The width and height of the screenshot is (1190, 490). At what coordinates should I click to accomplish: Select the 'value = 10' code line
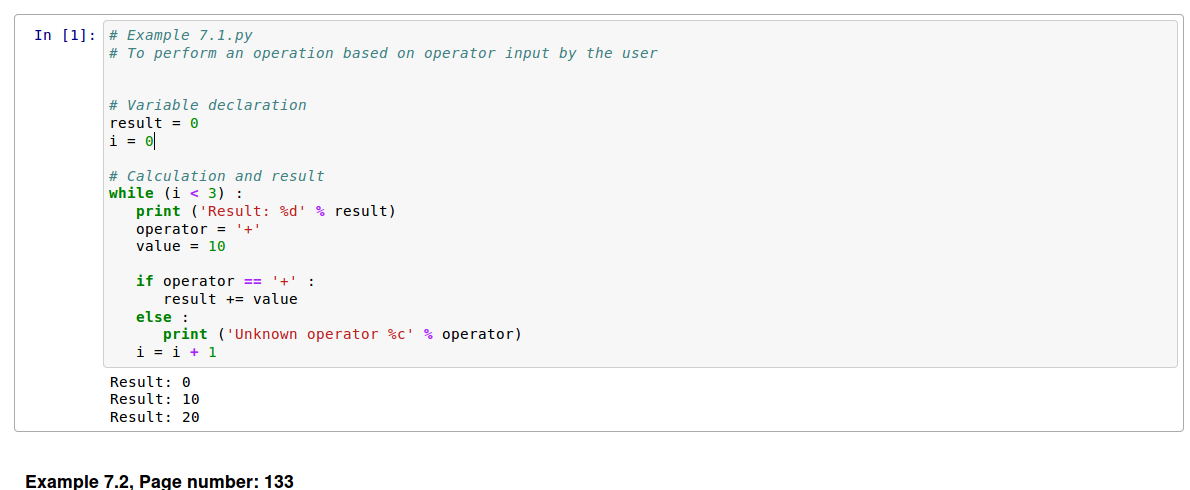[x=181, y=247]
